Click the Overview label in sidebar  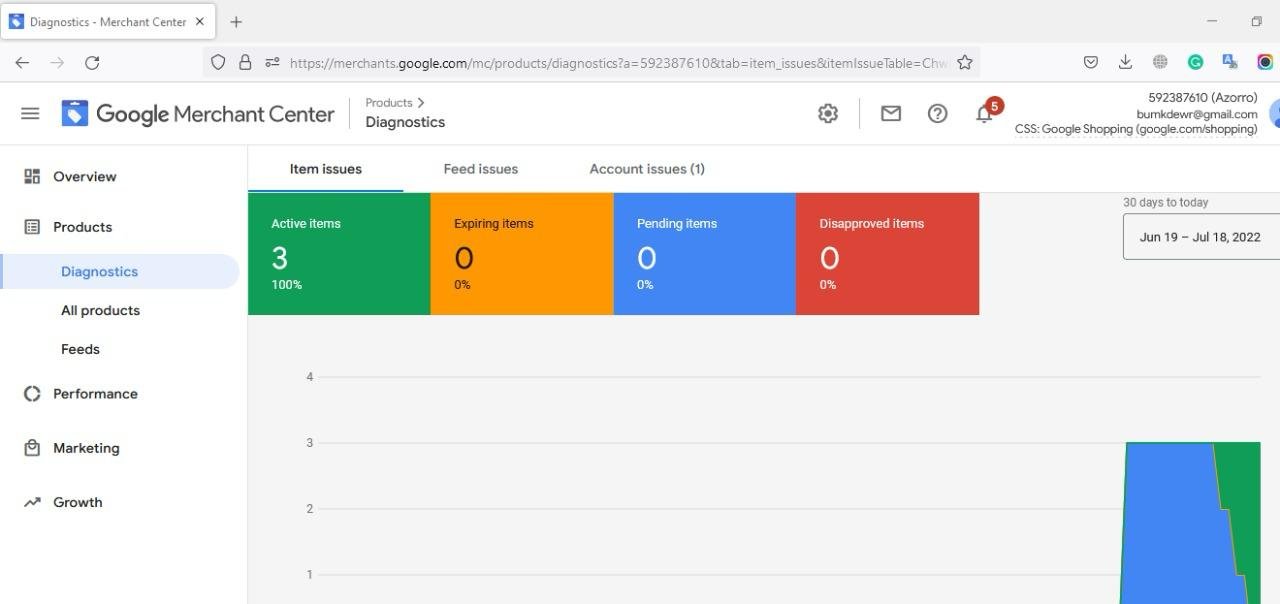coord(85,176)
